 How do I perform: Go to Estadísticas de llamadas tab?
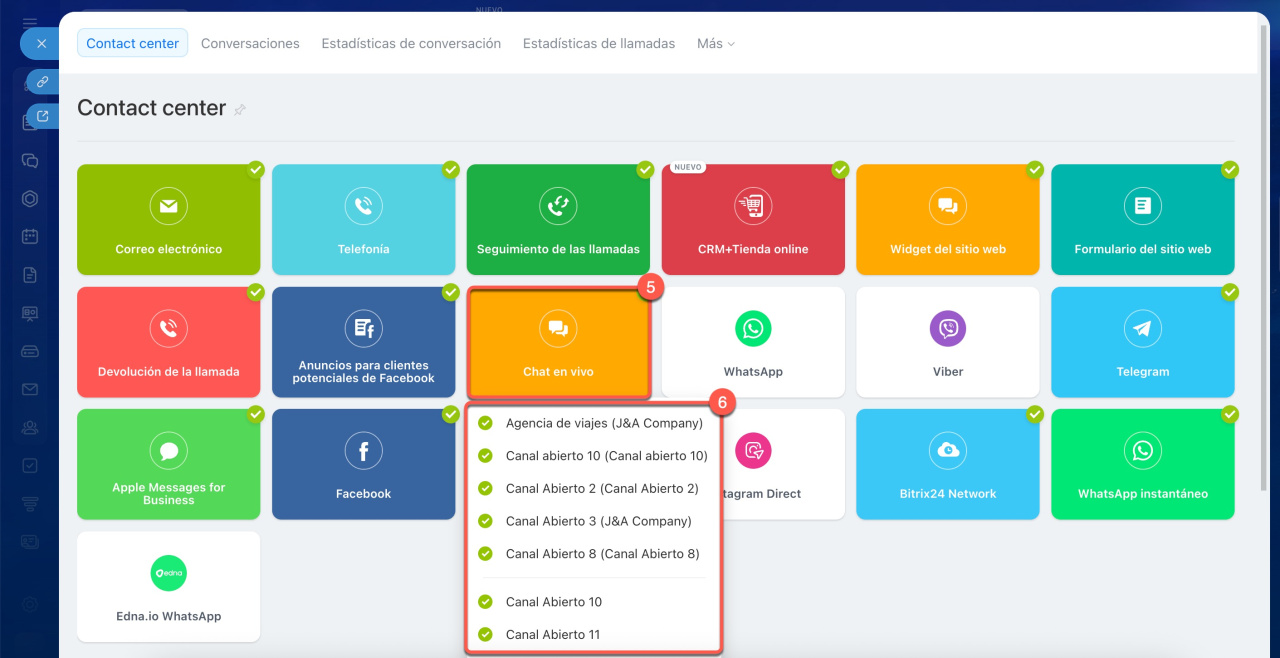pos(598,44)
